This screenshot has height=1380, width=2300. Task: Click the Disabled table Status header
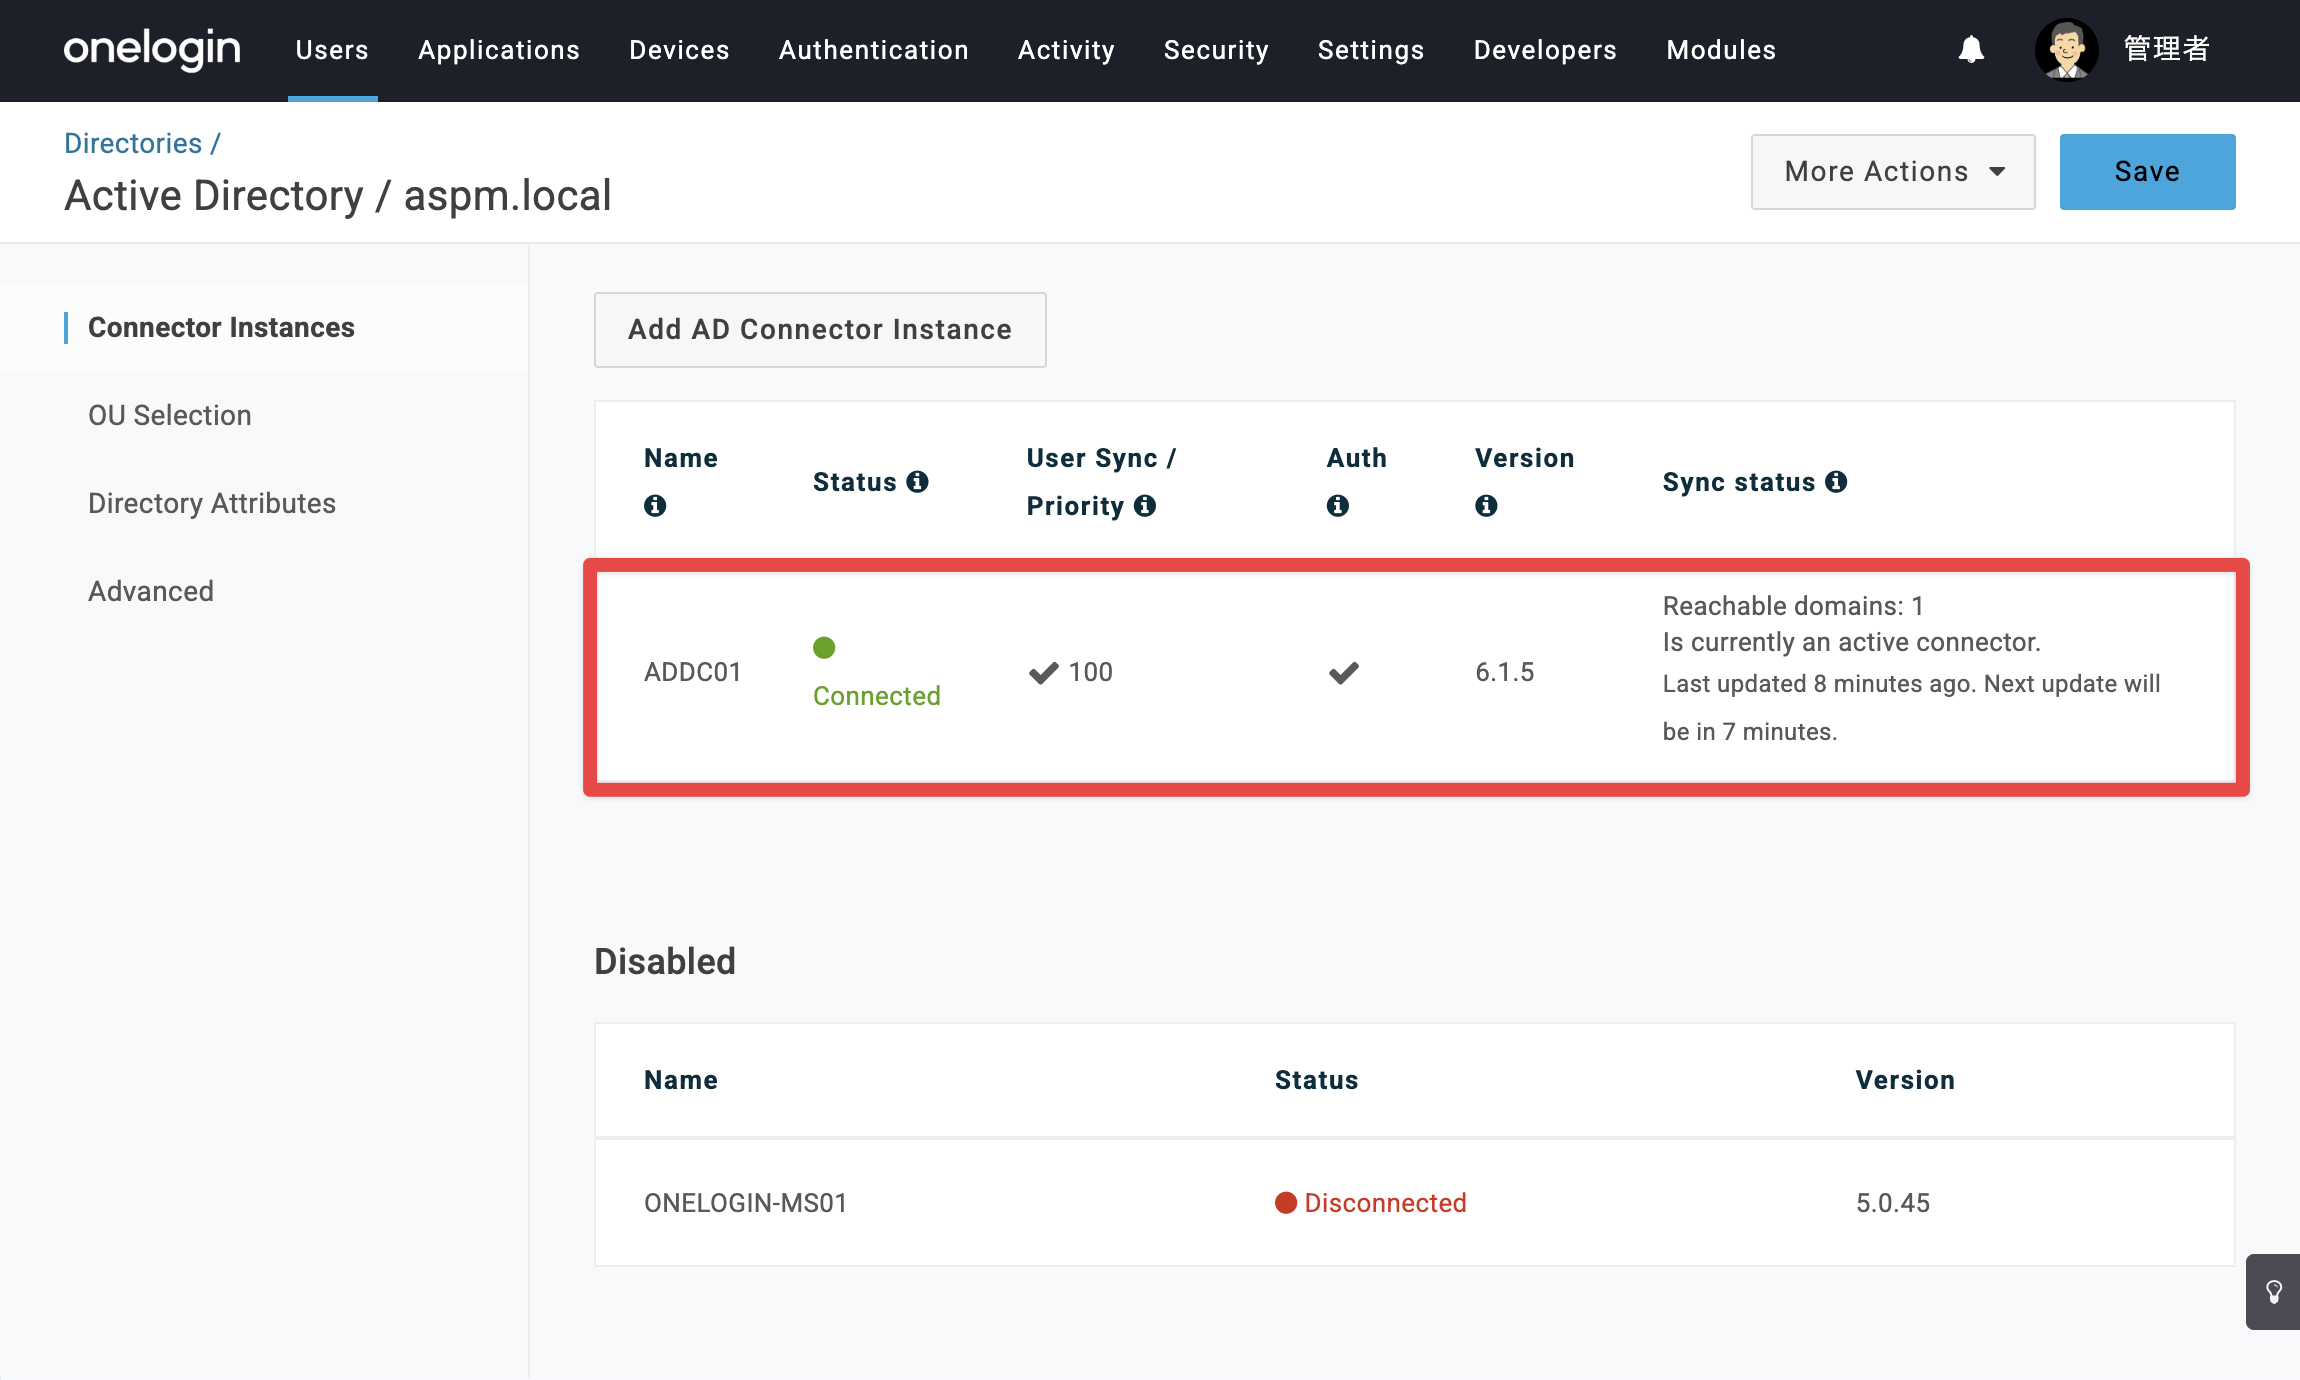1317,1080
